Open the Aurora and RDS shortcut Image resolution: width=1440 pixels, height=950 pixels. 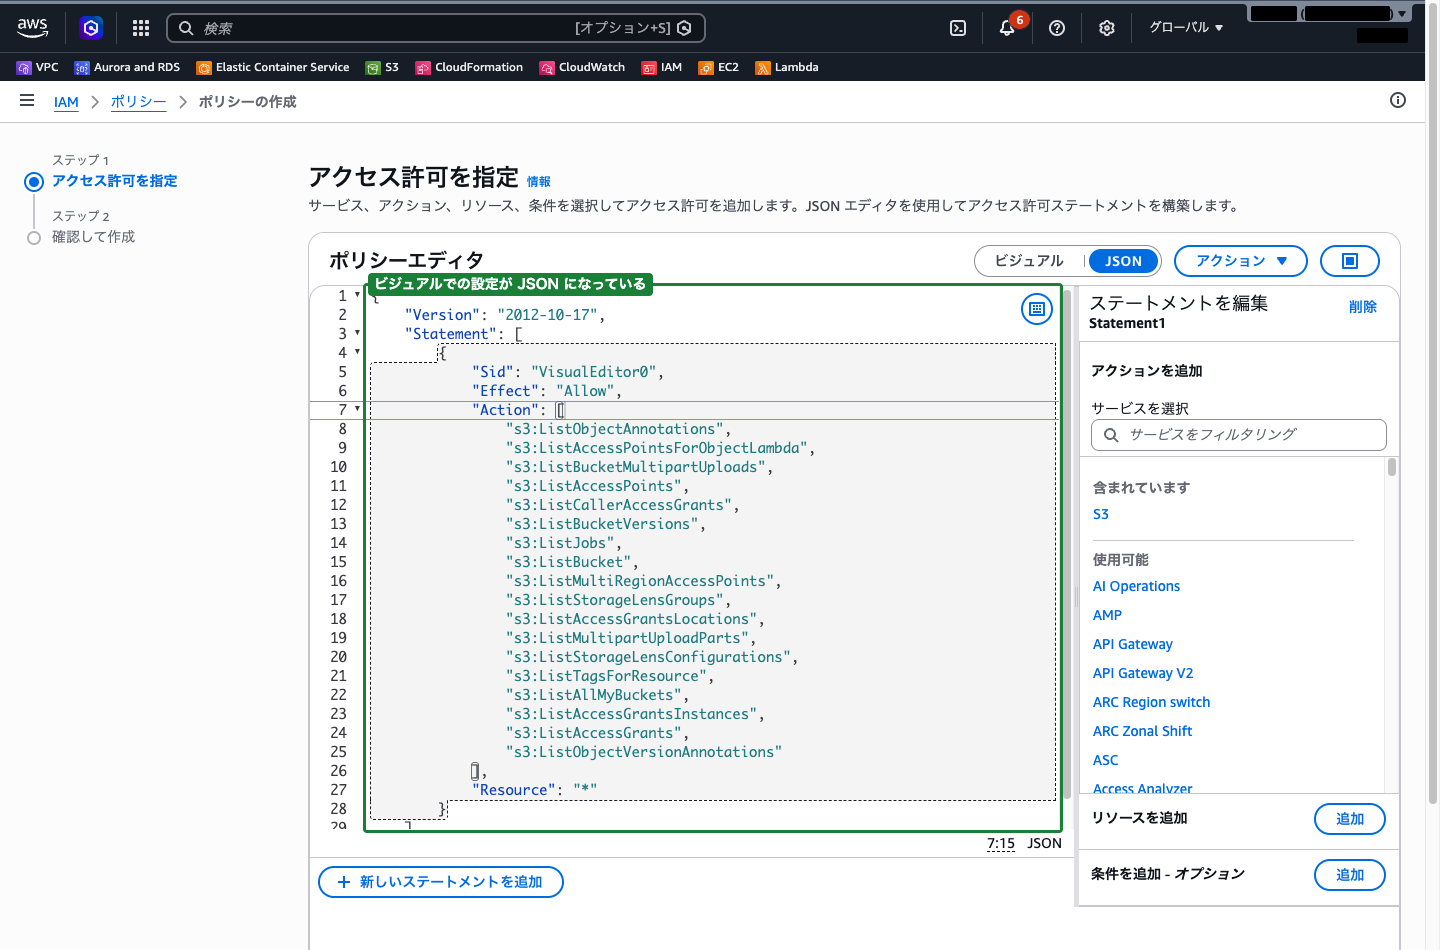tap(127, 67)
